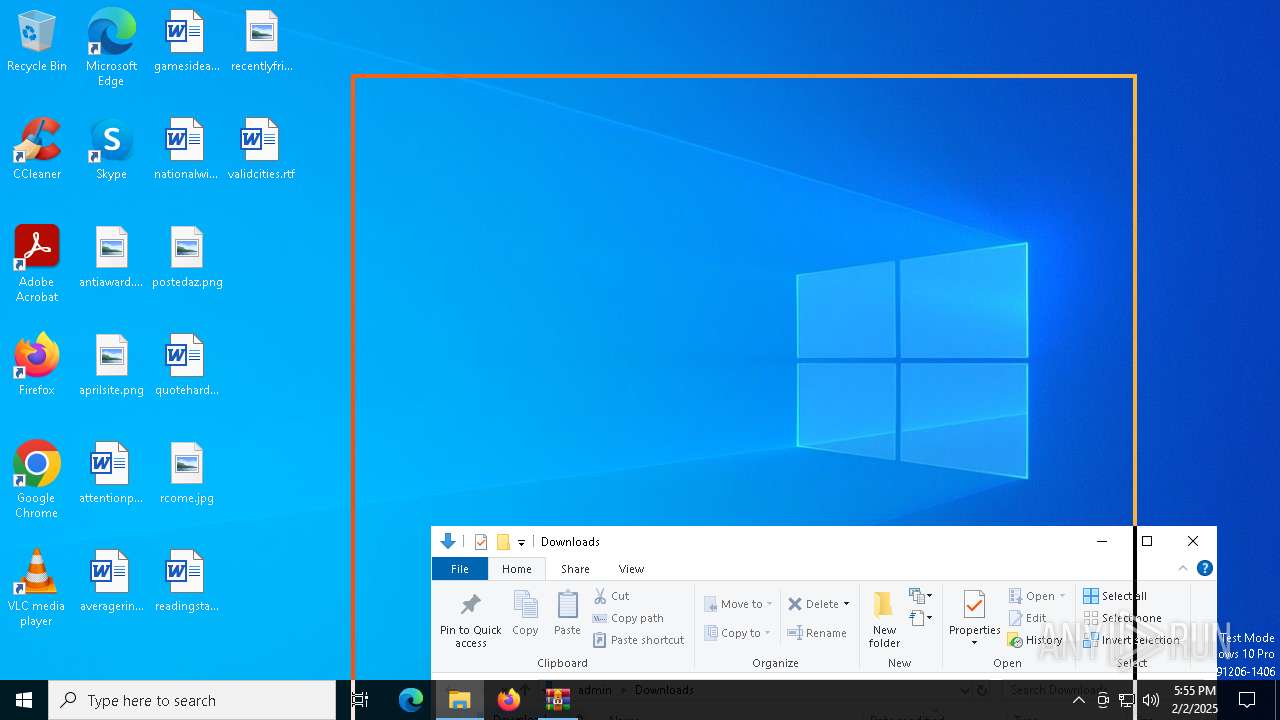Click Select all in the ribbon
The image size is (1280, 720).
tap(1115, 596)
